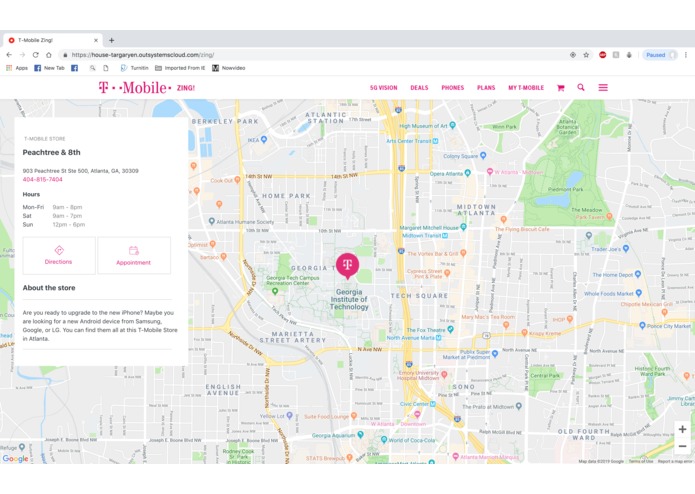Click the Peachtree & 8th store title
This screenshot has height=494, width=695.
coord(51,152)
